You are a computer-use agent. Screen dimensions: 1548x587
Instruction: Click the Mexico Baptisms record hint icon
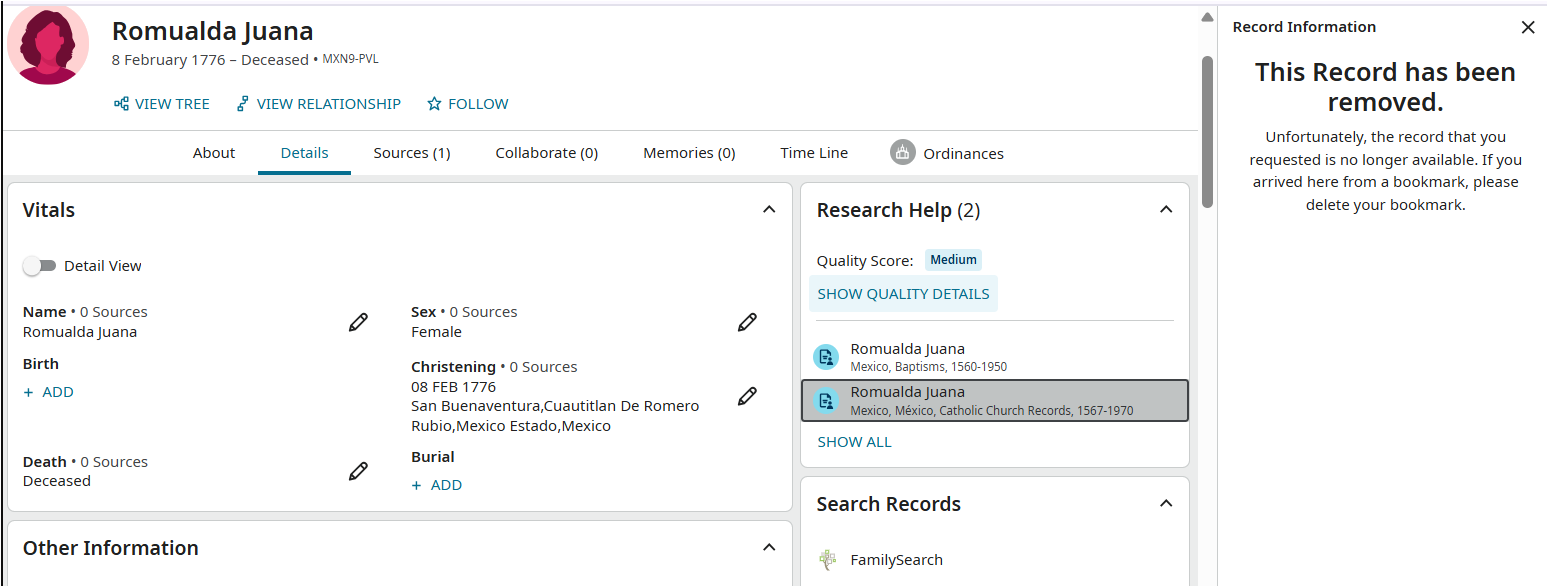pyautogui.click(x=825, y=357)
